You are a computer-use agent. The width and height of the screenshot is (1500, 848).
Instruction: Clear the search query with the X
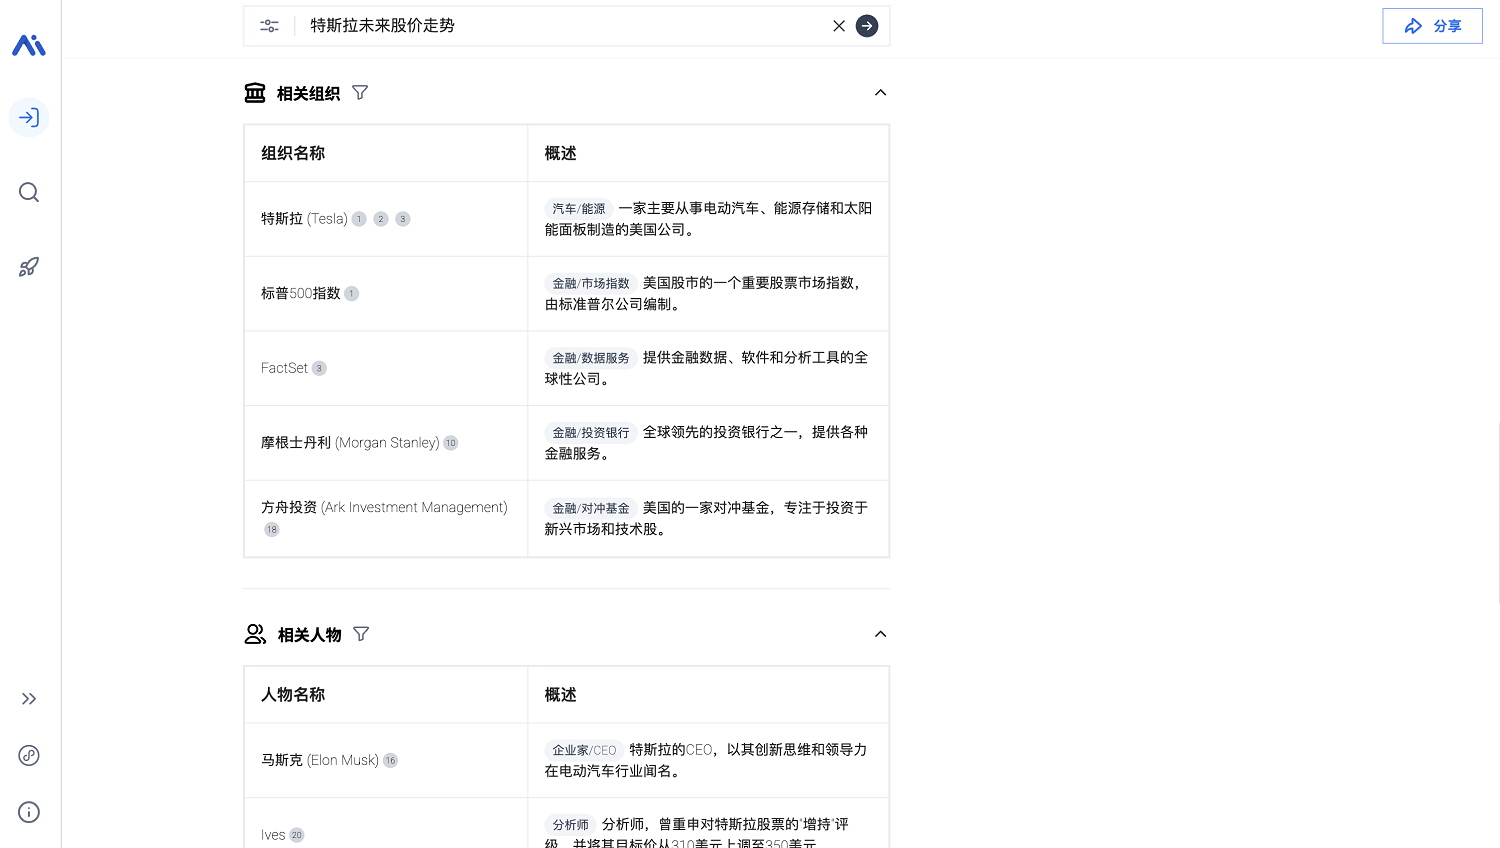839,26
